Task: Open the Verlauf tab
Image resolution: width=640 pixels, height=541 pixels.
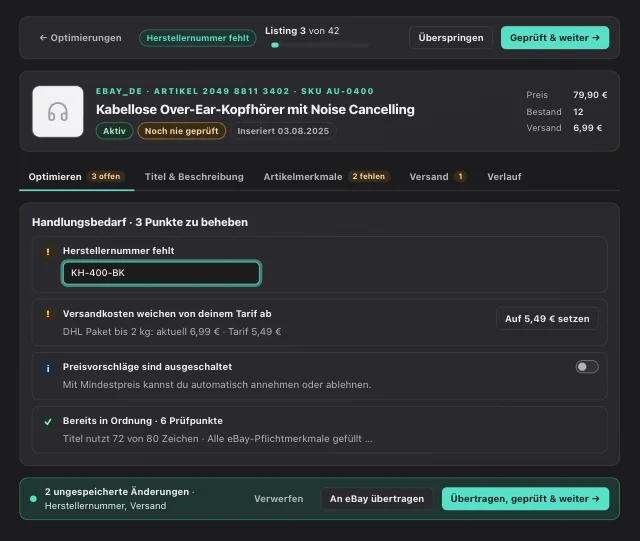Action: [504, 177]
